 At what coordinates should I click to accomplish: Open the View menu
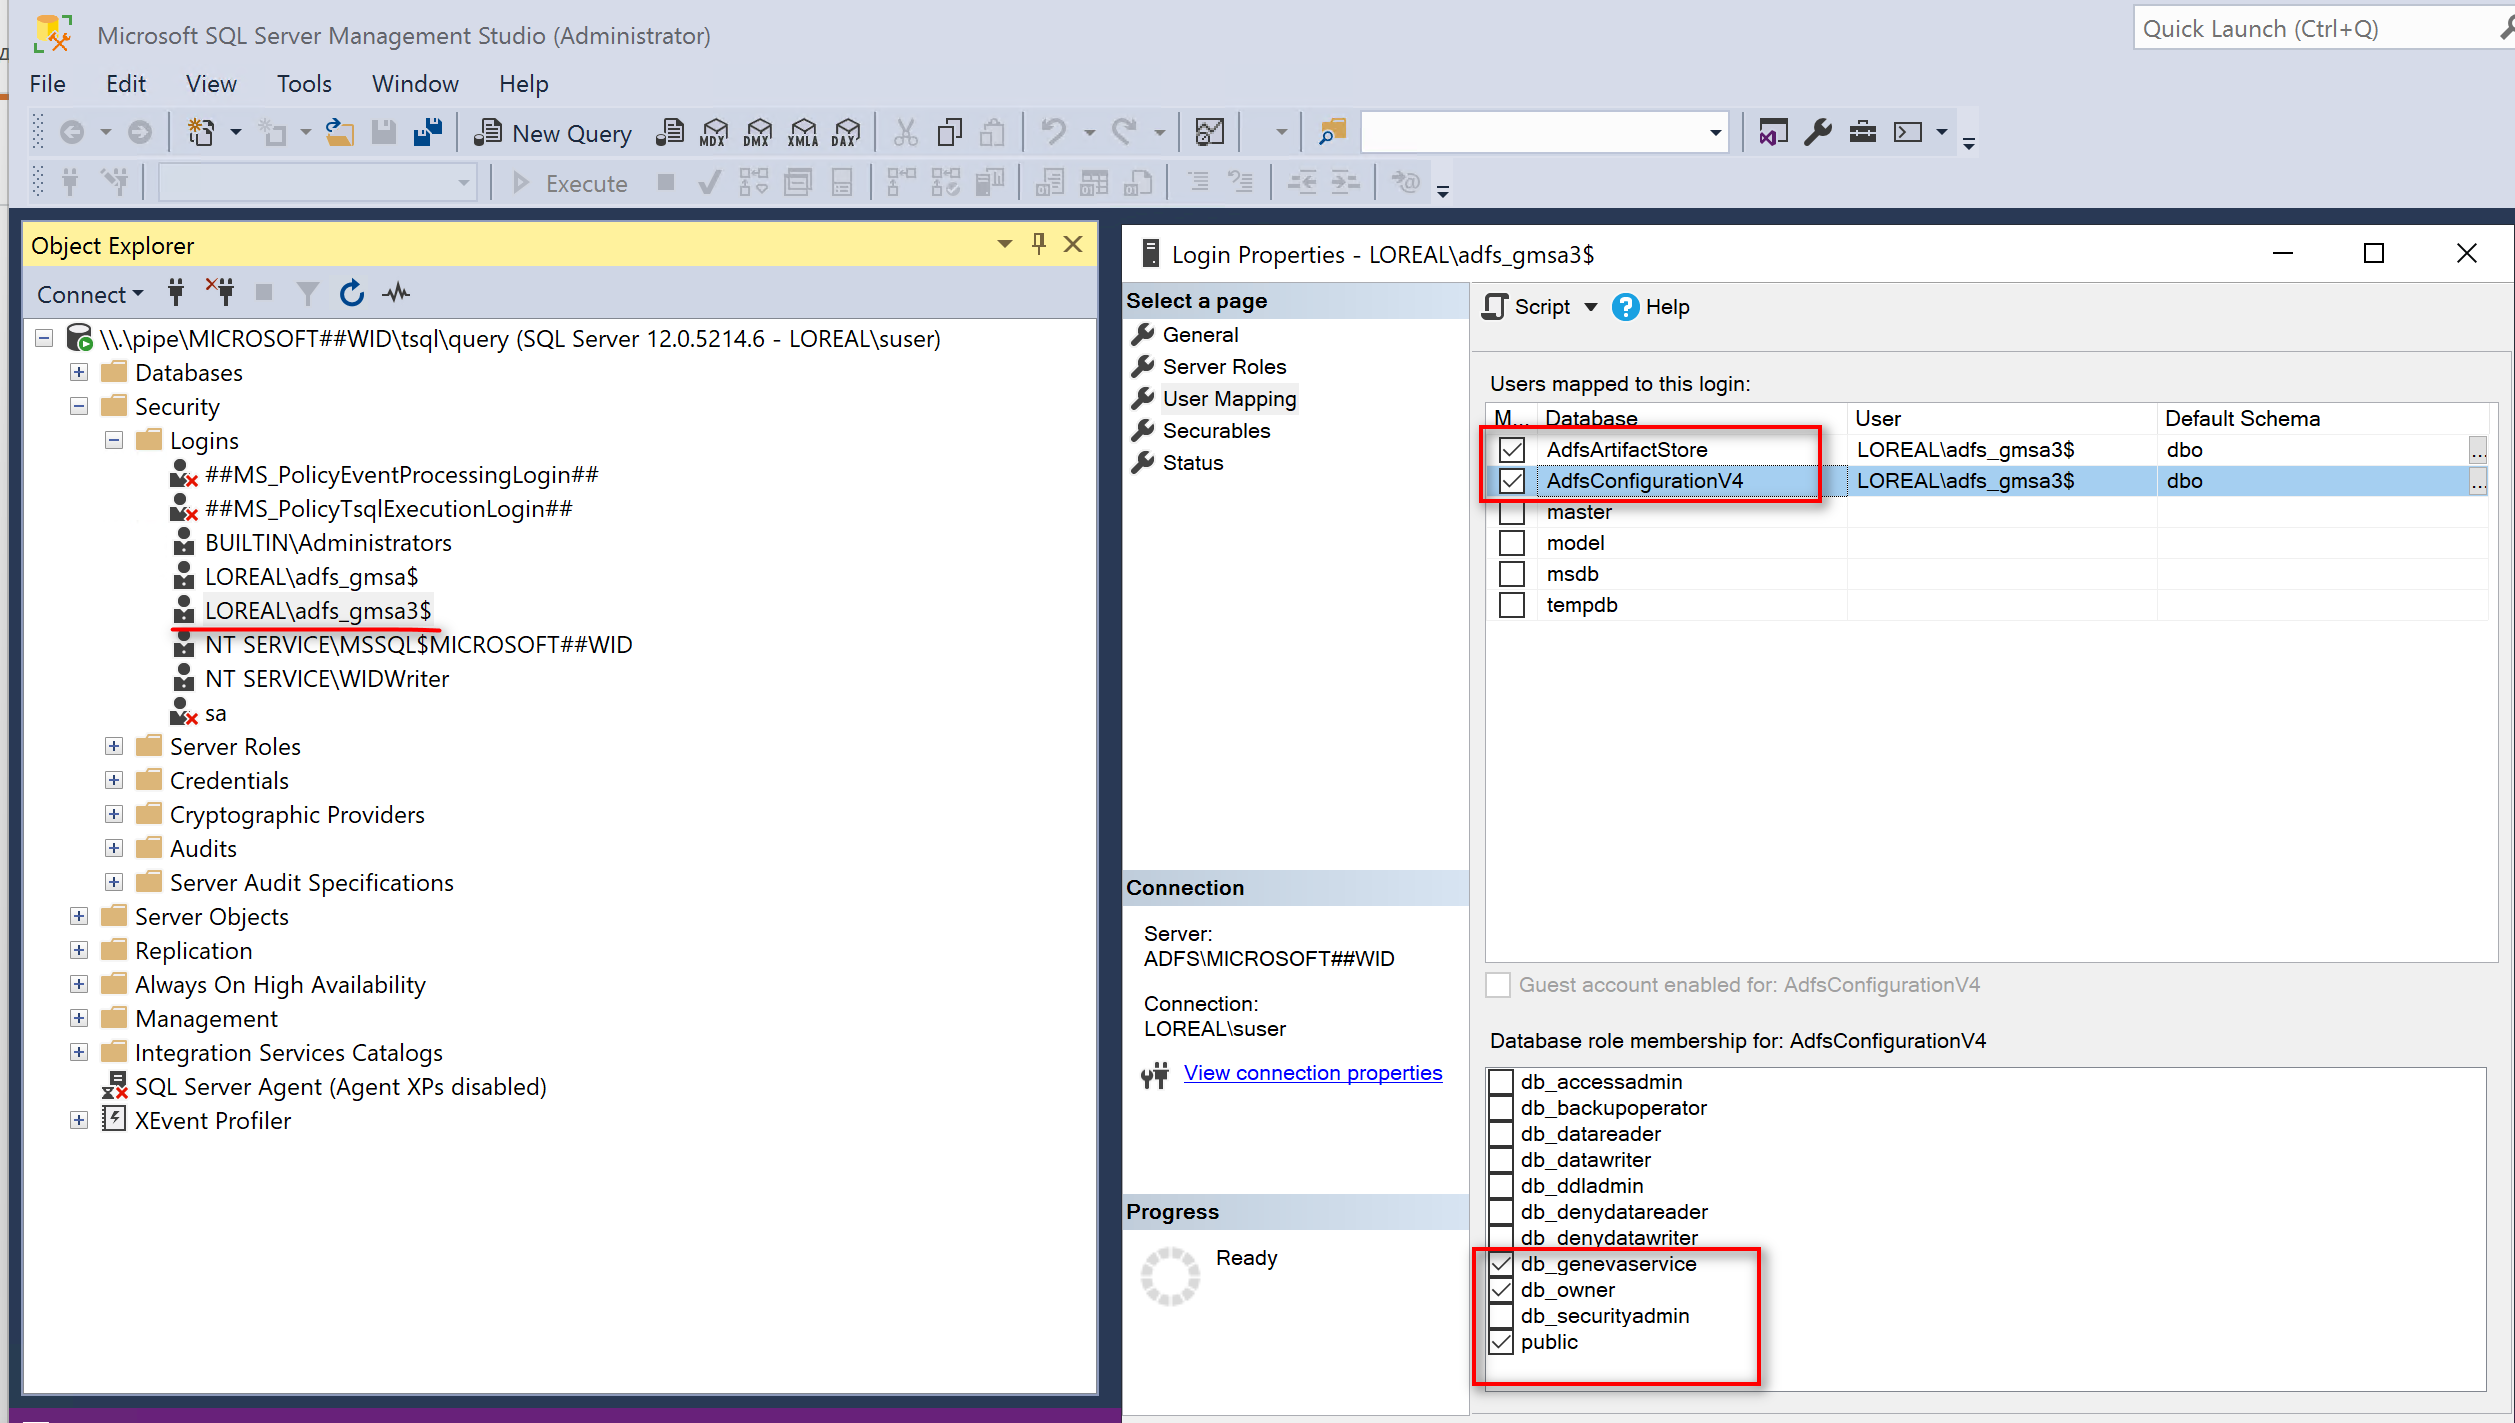click(211, 83)
